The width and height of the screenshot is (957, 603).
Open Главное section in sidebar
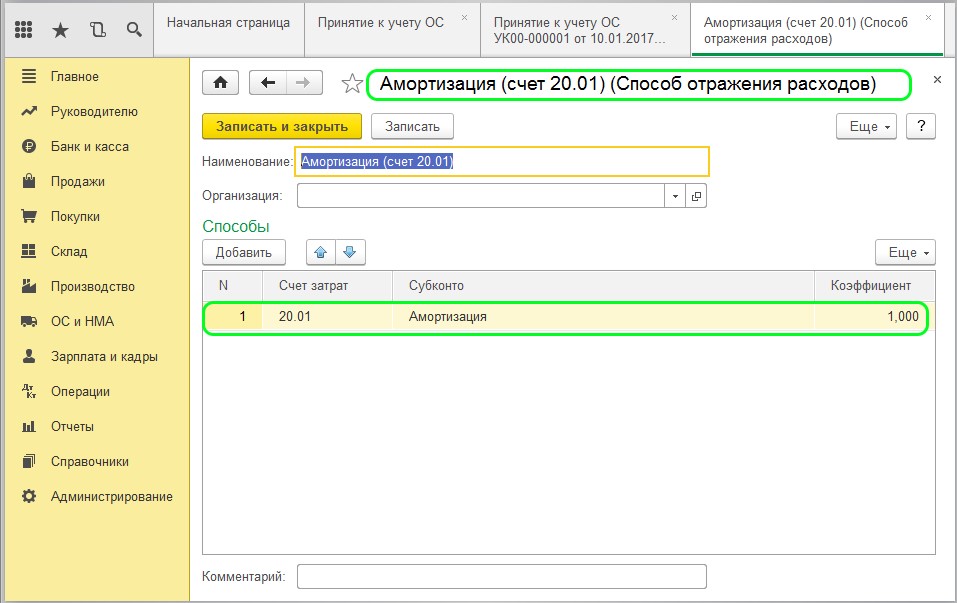pyautogui.click(x=74, y=77)
